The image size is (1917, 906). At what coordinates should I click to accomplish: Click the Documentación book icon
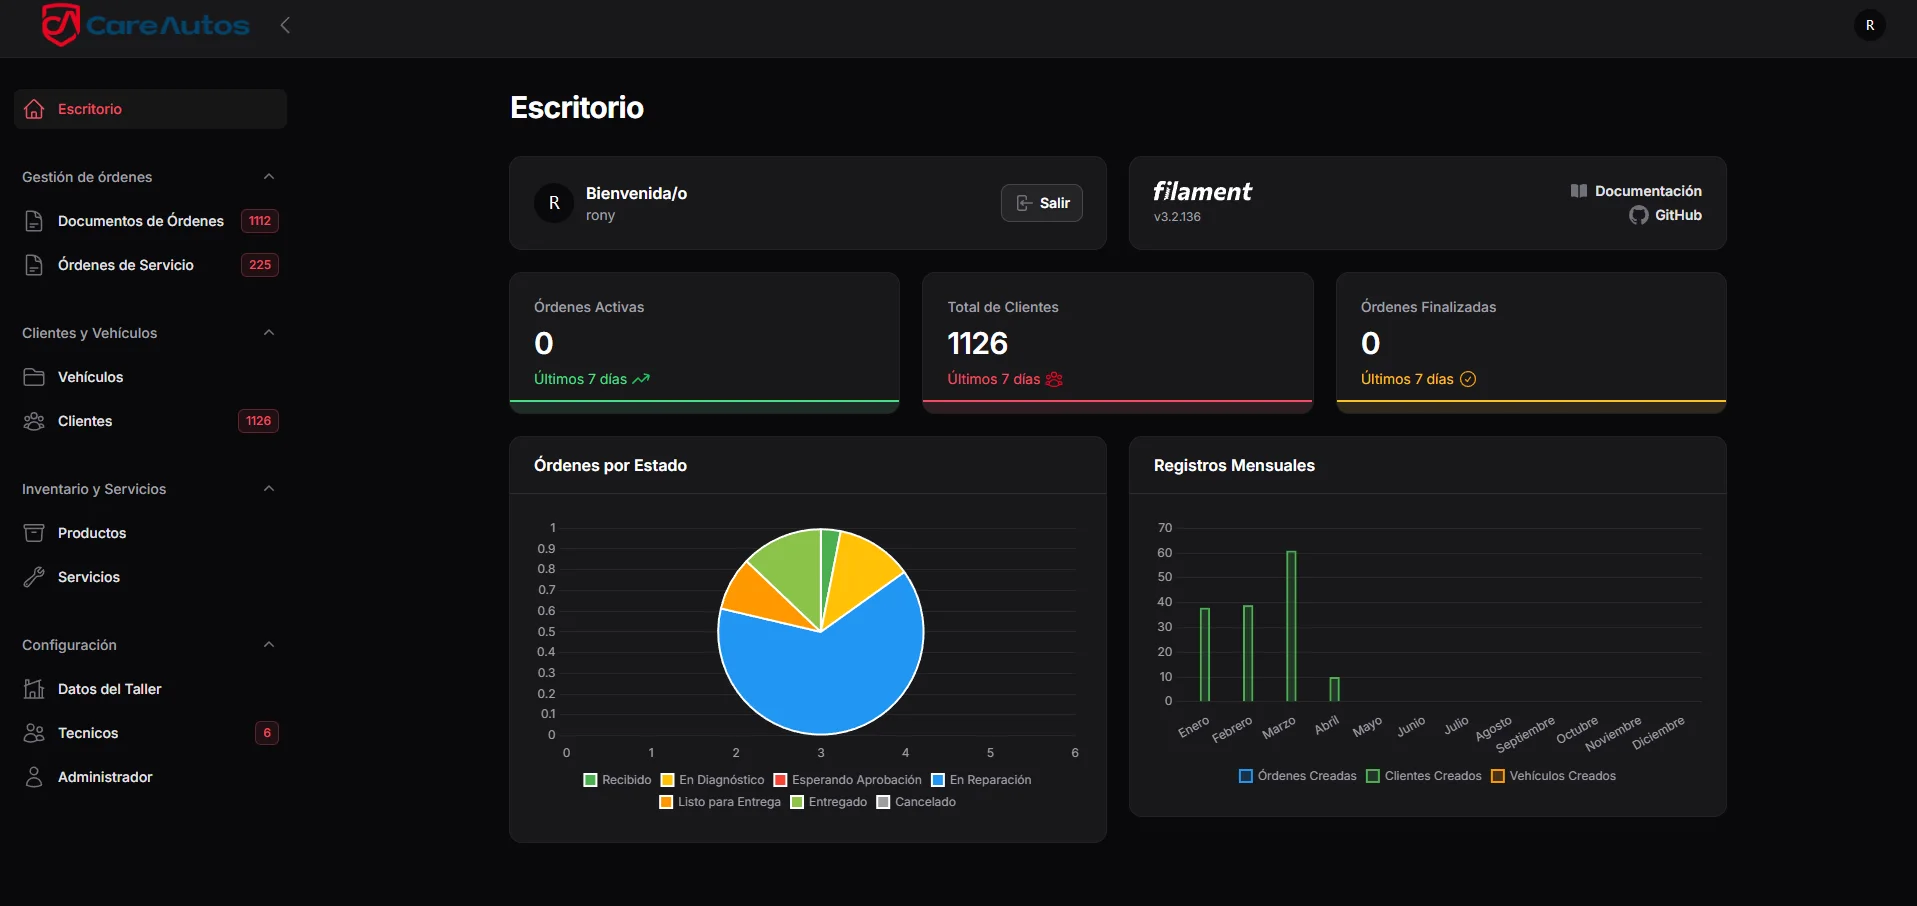pos(1579,191)
